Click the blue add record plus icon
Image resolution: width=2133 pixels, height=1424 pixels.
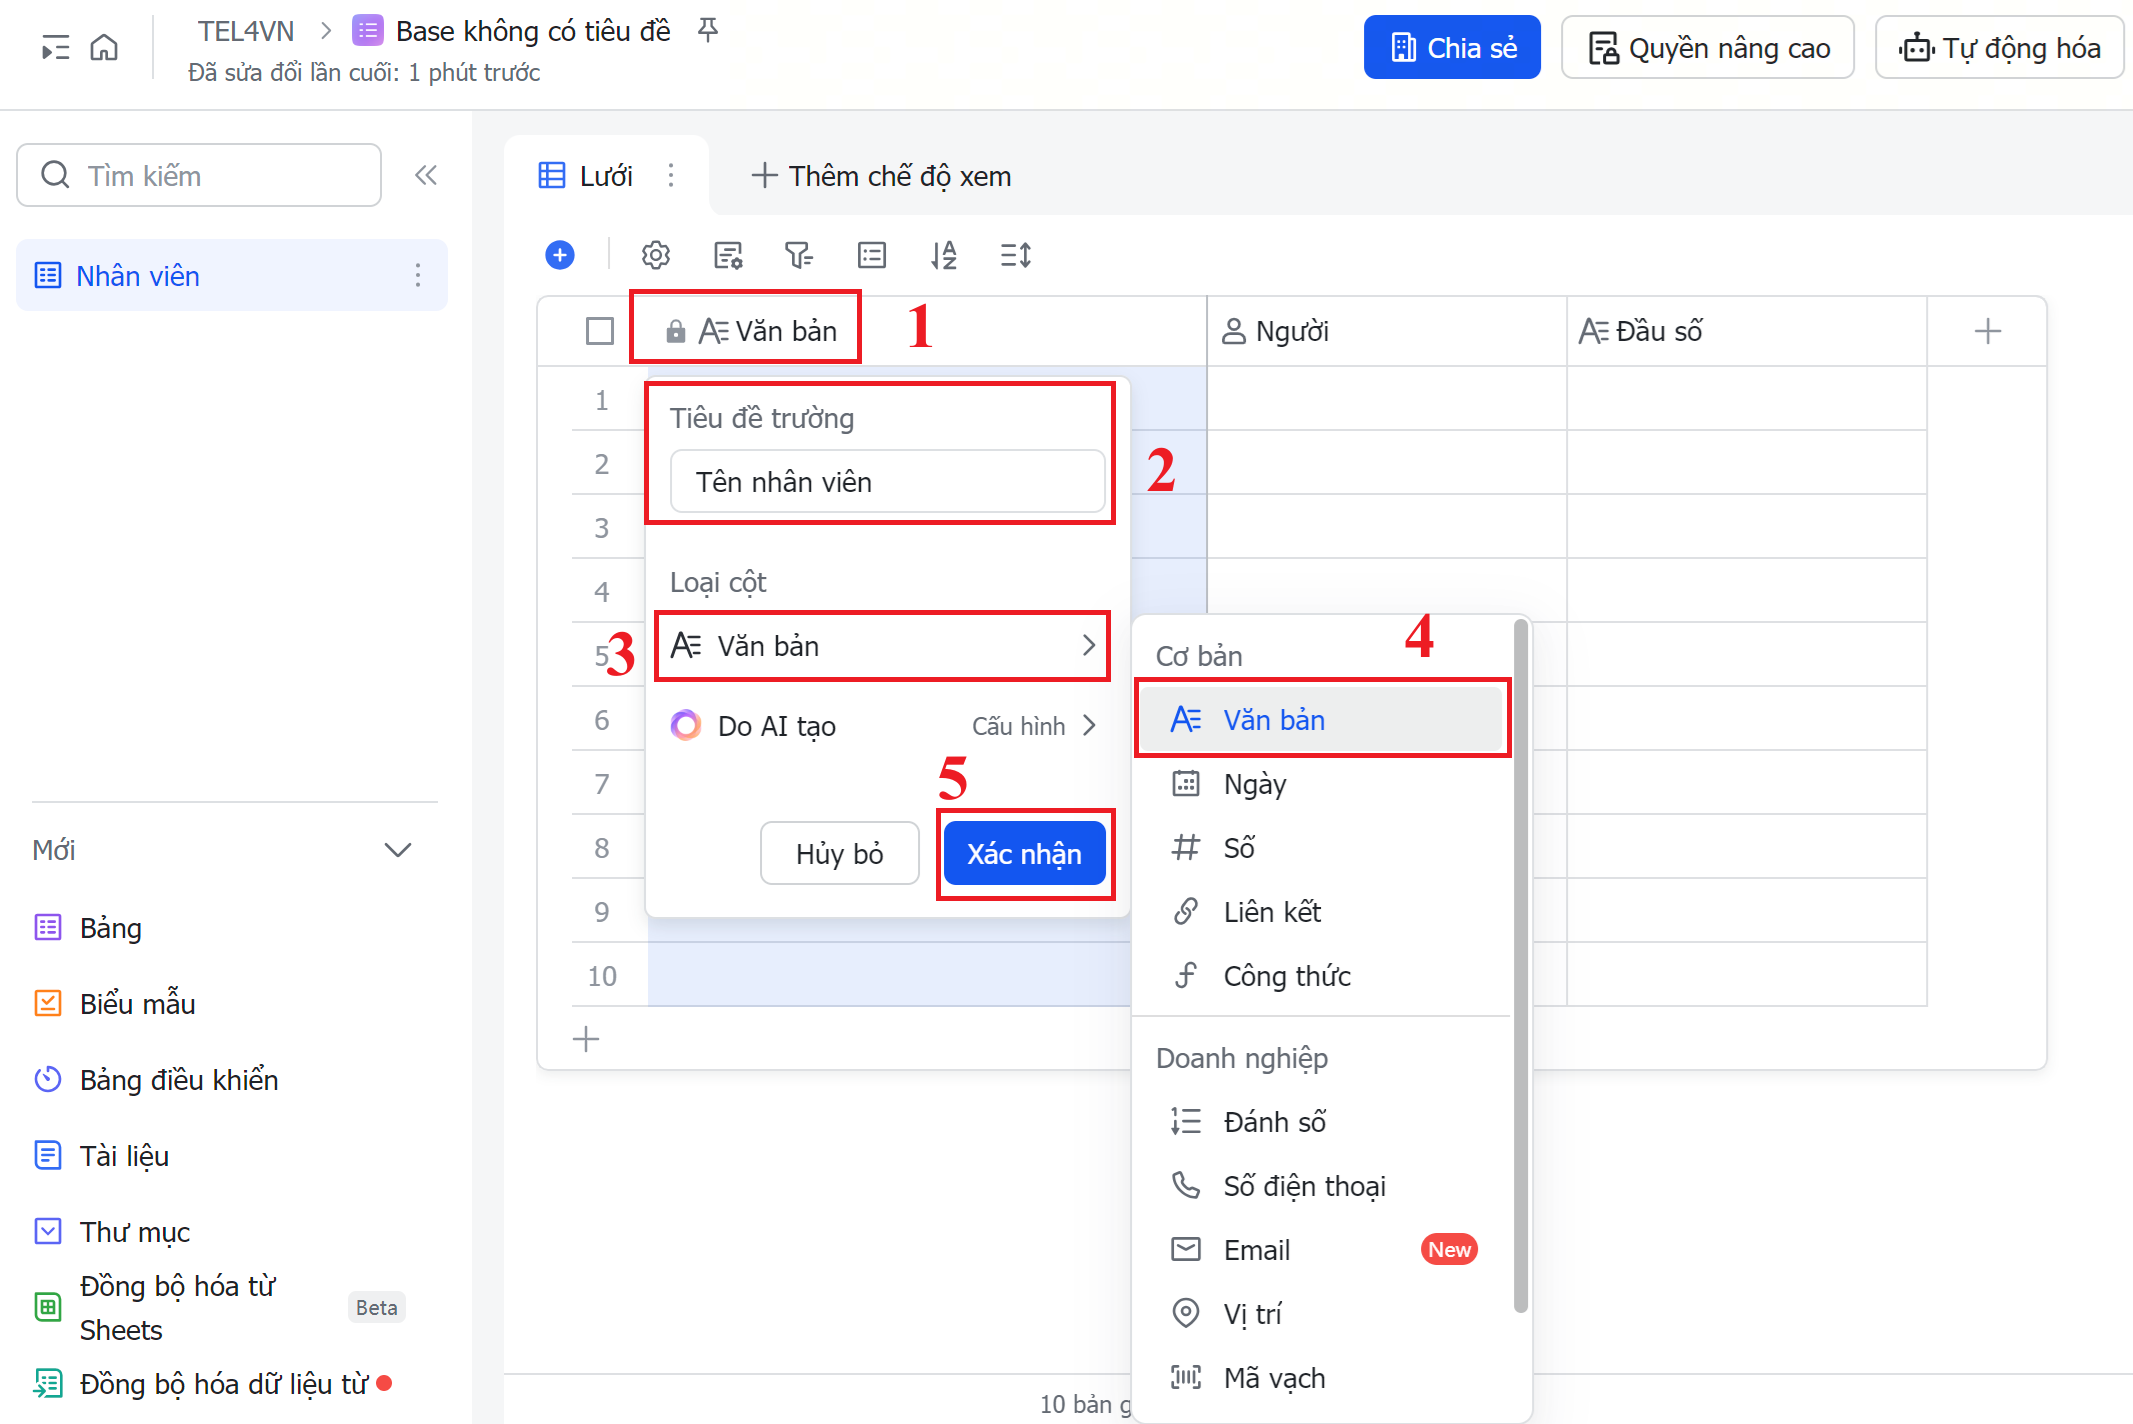560,255
